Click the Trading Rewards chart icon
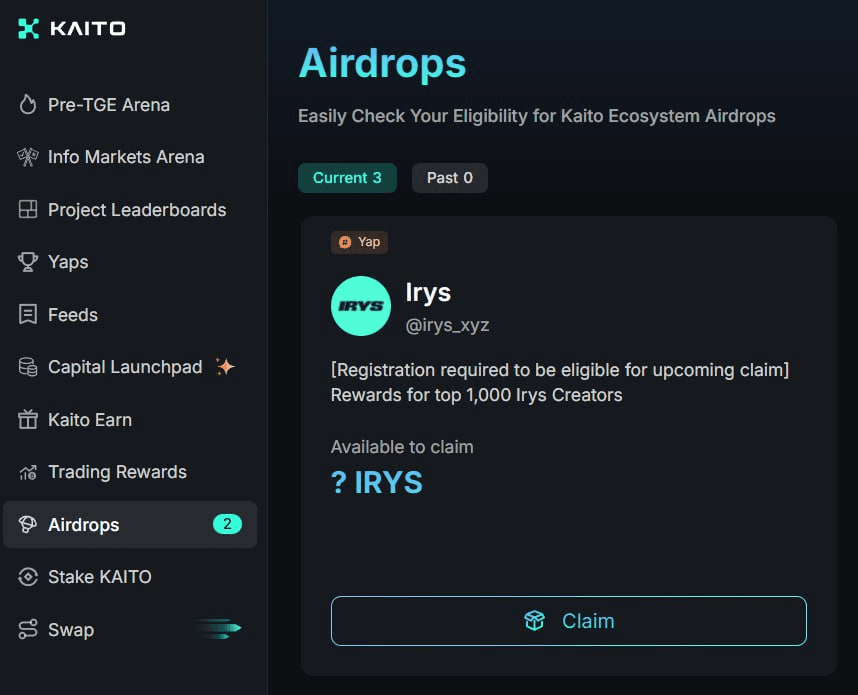Viewport: 858px width, 695px height. 28,472
